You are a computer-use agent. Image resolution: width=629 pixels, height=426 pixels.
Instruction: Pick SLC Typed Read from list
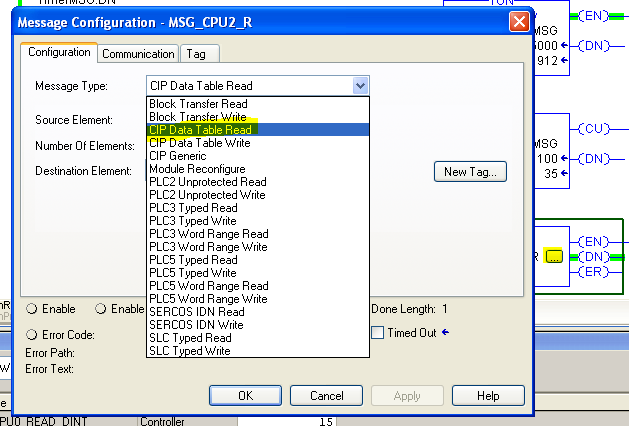(258, 338)
